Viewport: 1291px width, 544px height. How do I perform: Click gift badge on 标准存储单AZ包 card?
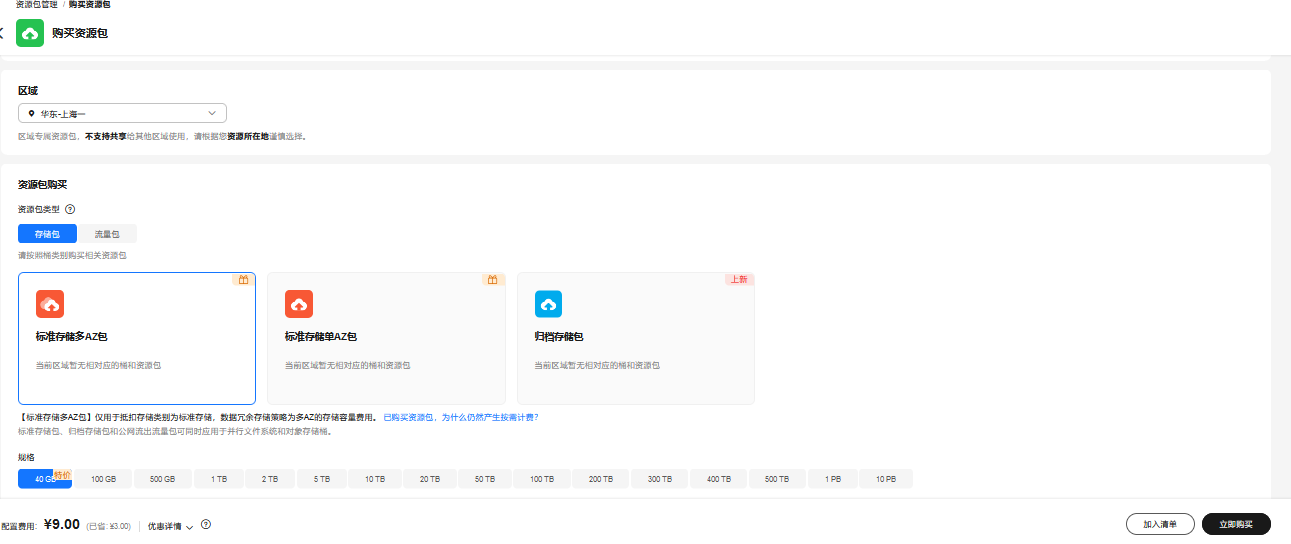click(492, 280)
